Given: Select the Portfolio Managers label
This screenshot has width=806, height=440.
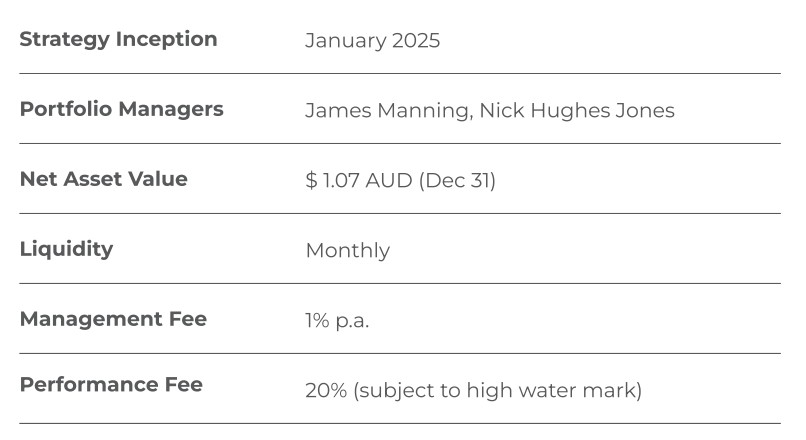Looking at the screenshot, I should click(x=121, y=109).
